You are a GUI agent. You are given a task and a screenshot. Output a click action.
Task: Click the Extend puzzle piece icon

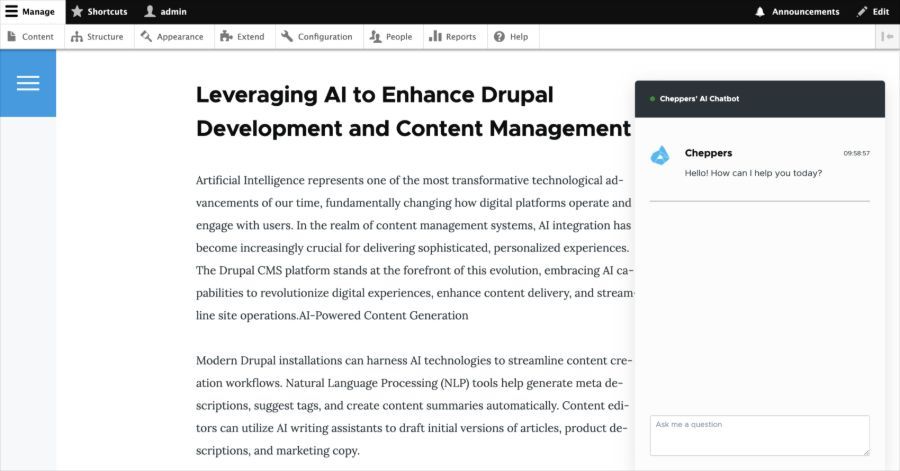point(226,36)
